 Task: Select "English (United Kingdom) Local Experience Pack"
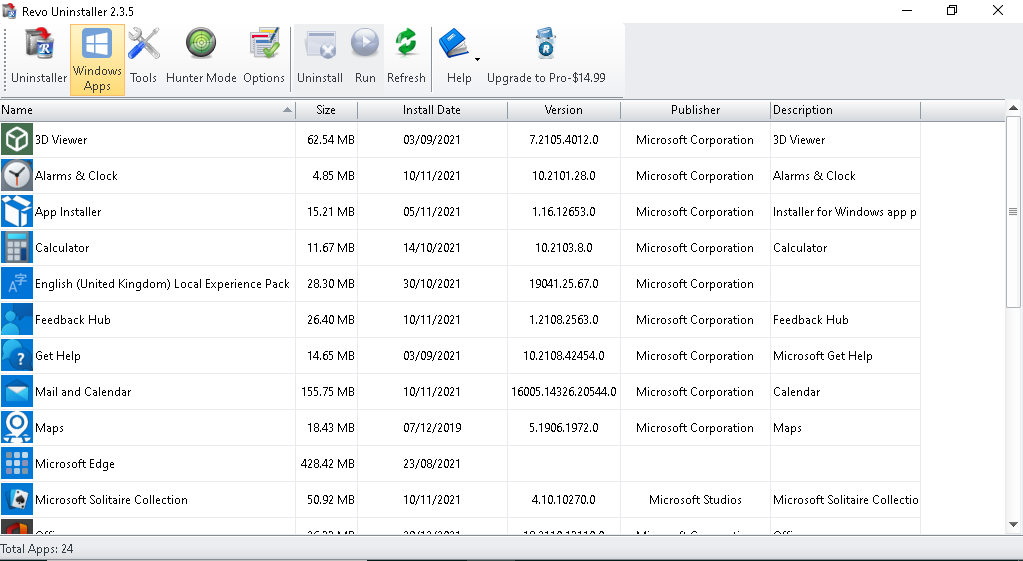click(162, 284)
